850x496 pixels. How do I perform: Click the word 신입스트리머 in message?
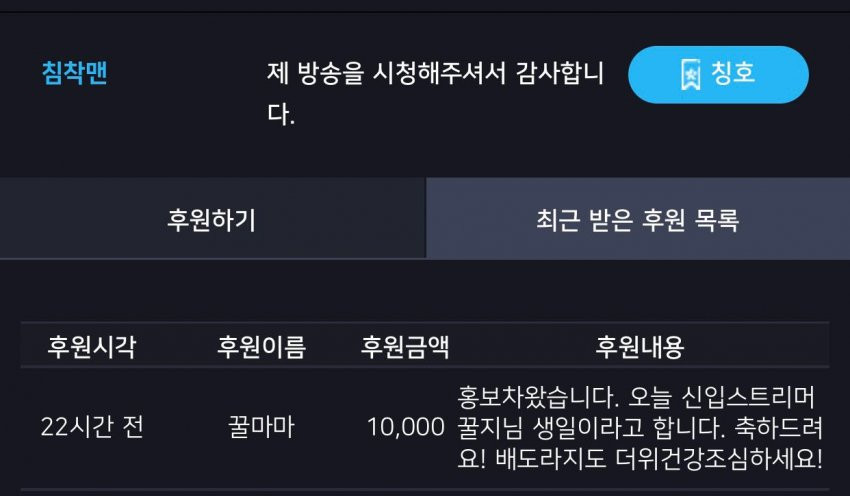click(748, 397)
